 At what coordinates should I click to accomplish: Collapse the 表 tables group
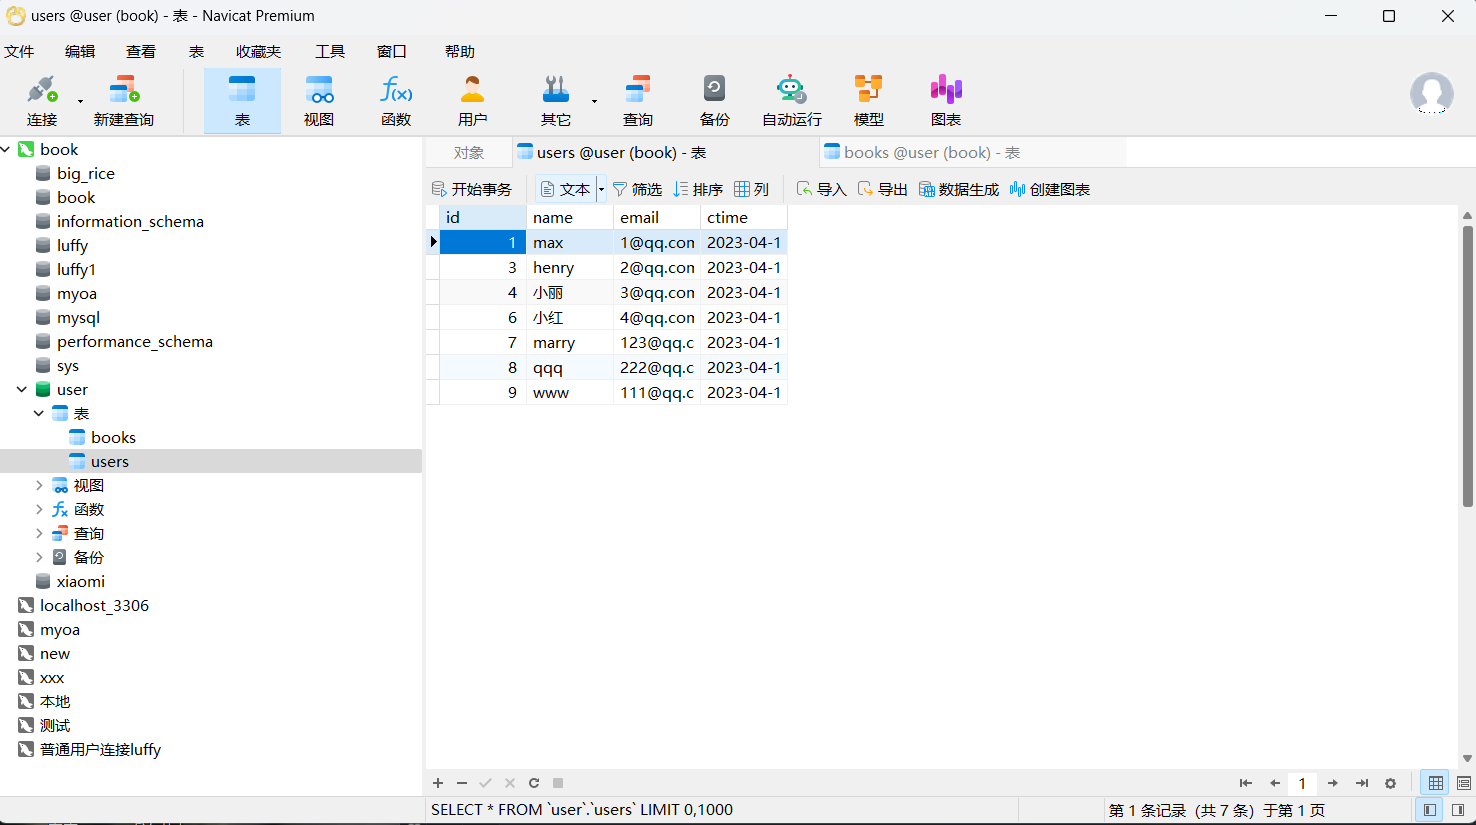click(39, 413)
